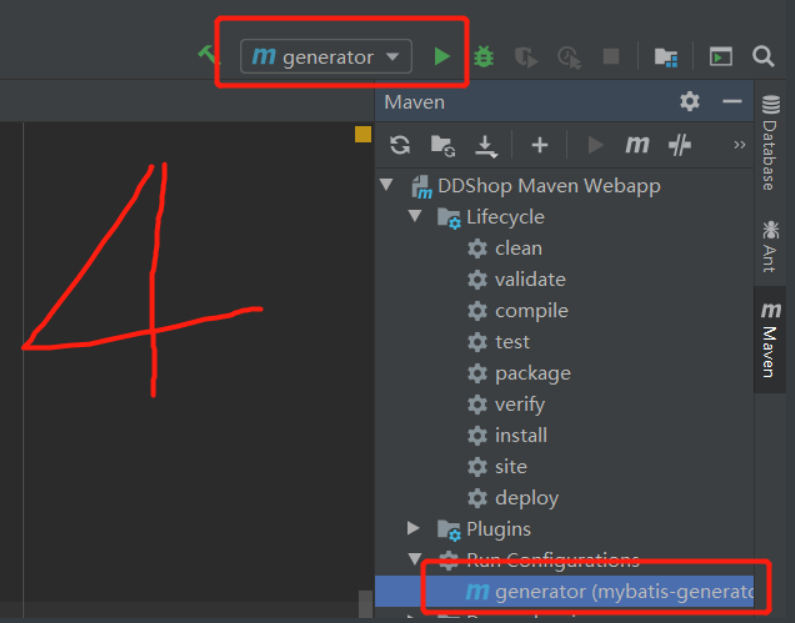
Task: Select the deploy lifecycle goal
Action: click(526, 498)
